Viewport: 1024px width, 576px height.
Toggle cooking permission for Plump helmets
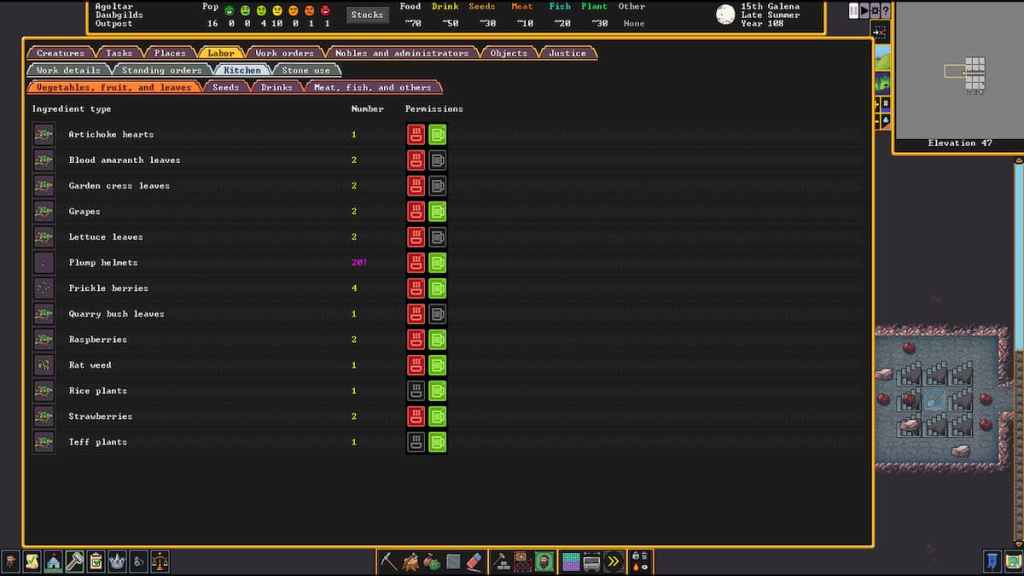click(x=415, y=262)
